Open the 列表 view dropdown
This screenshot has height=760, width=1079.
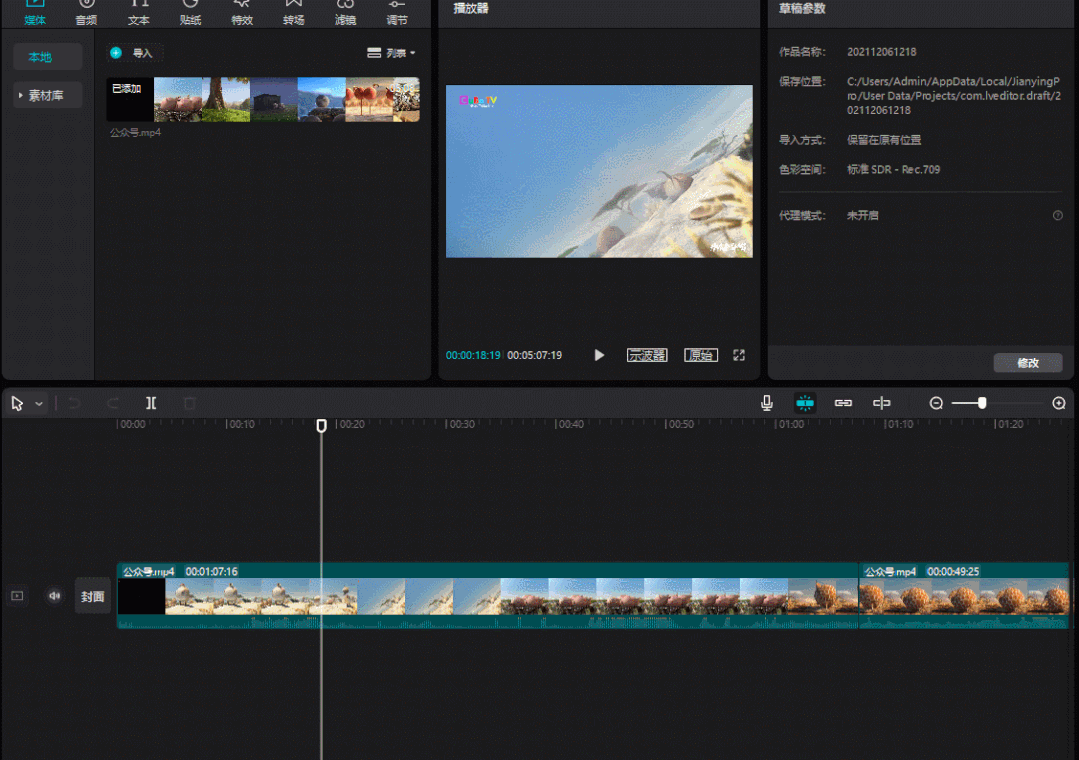[x=391, y=53]
